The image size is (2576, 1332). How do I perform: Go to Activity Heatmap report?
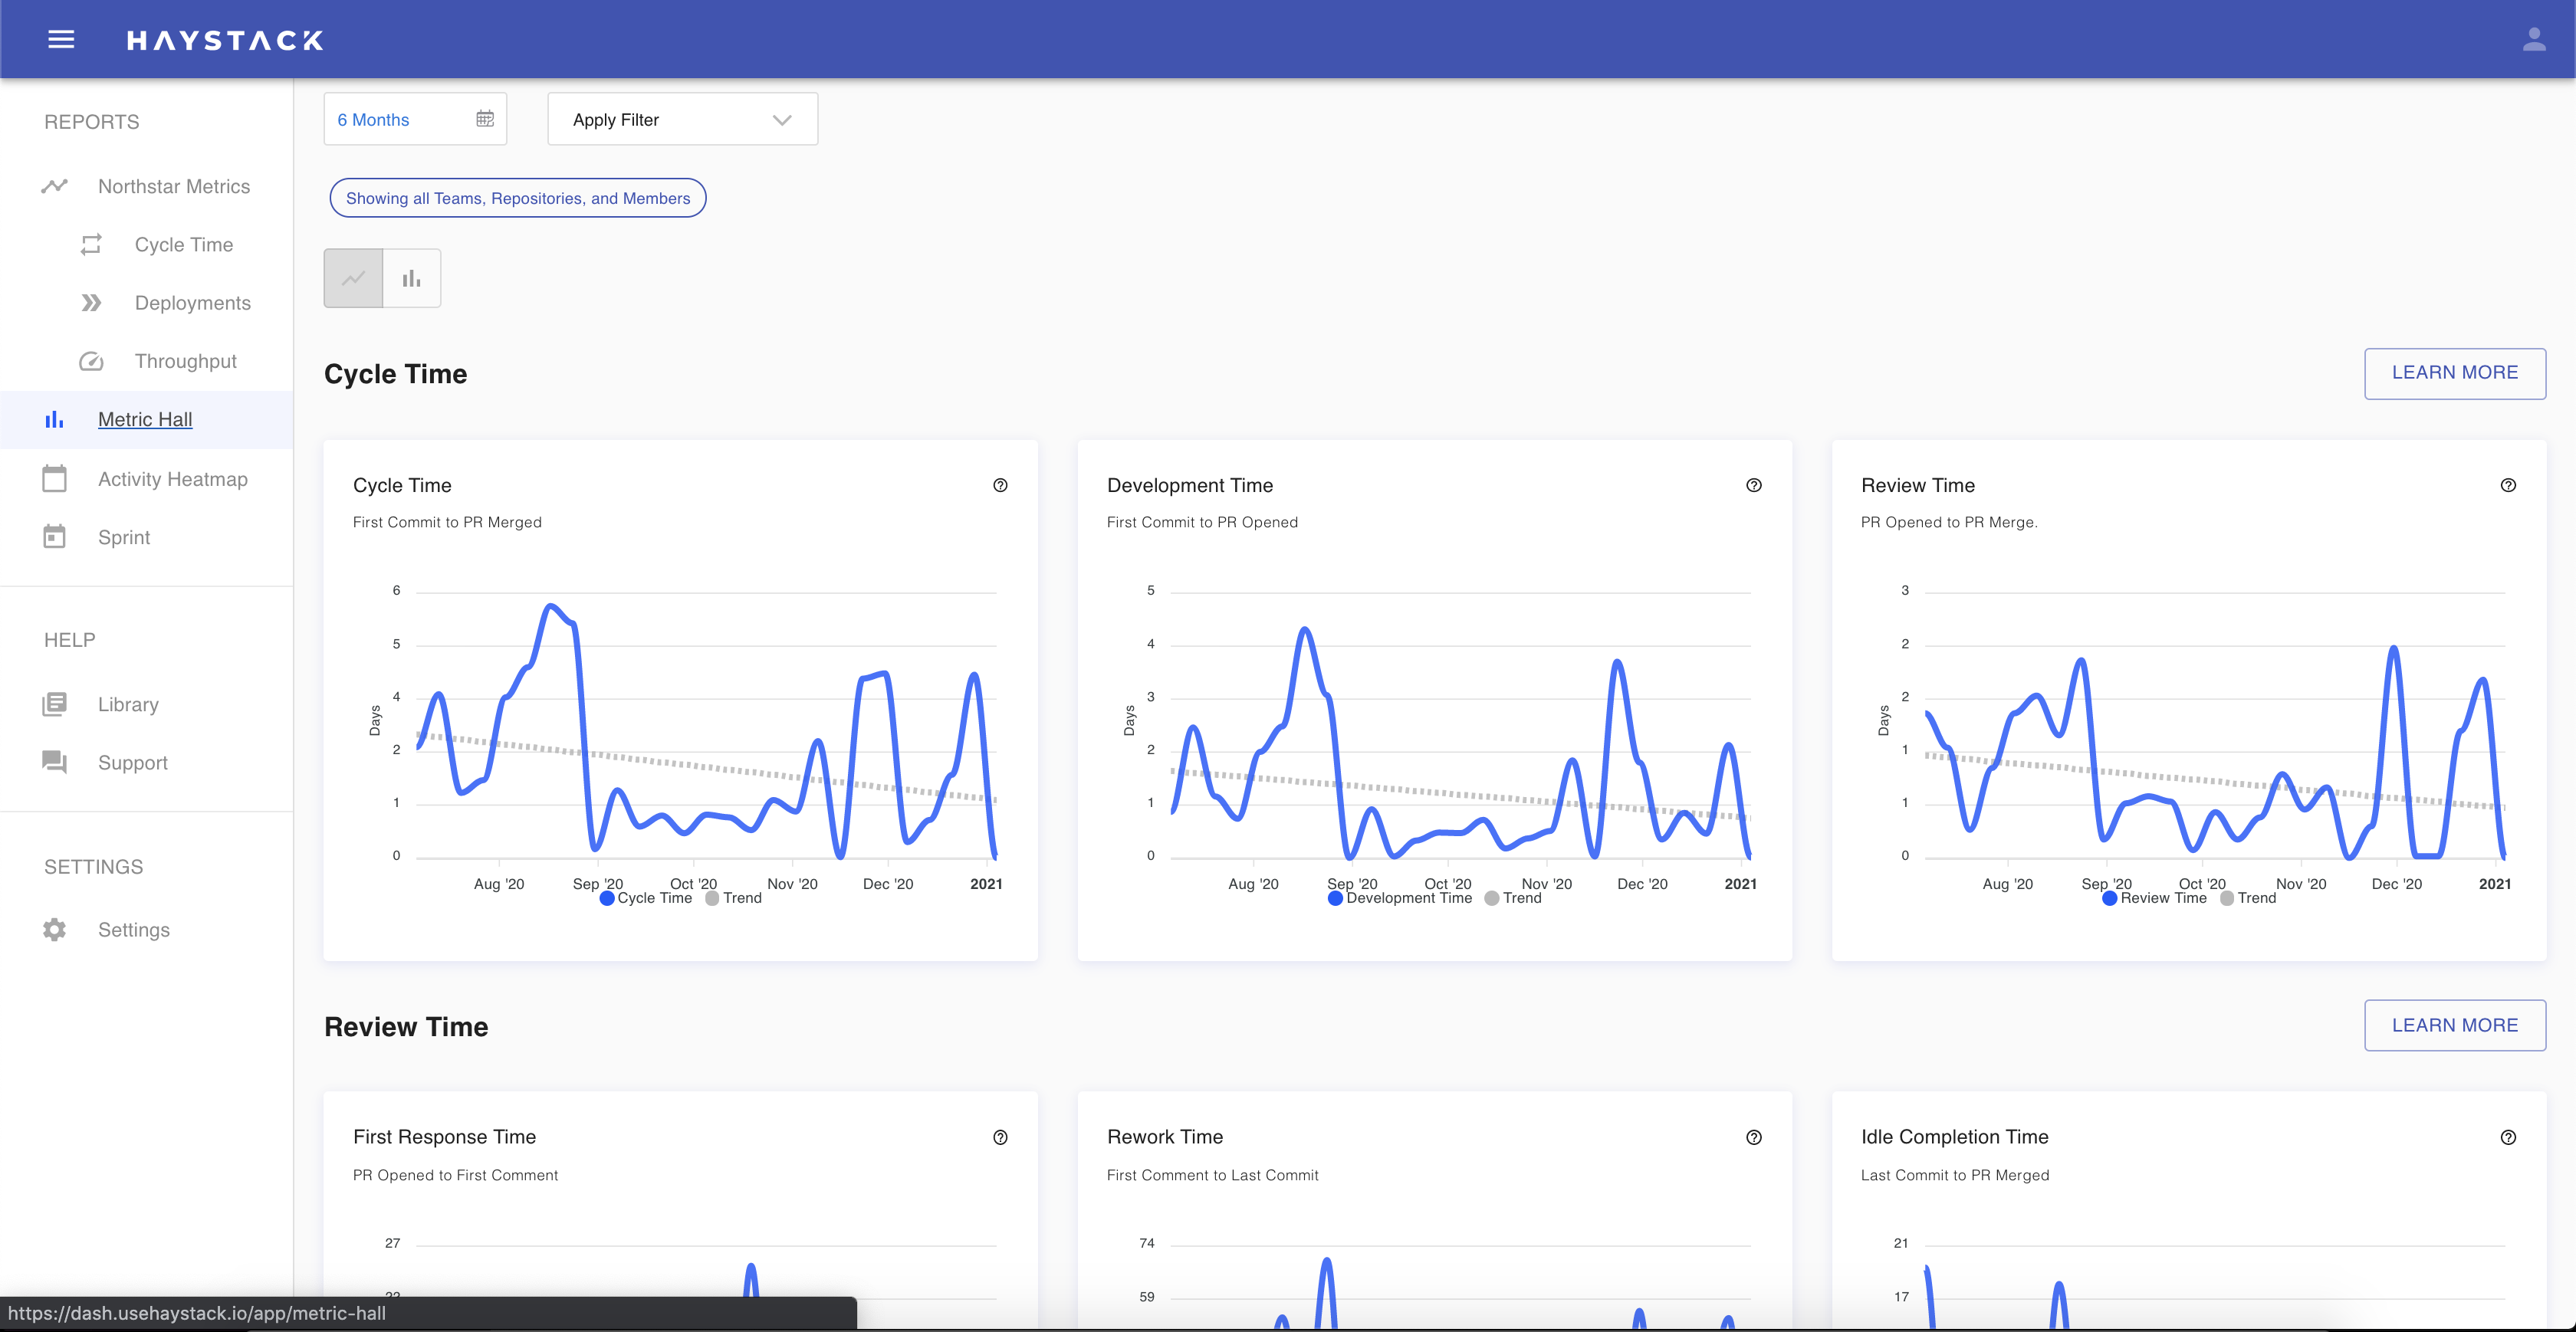click(x=172, y=479)
